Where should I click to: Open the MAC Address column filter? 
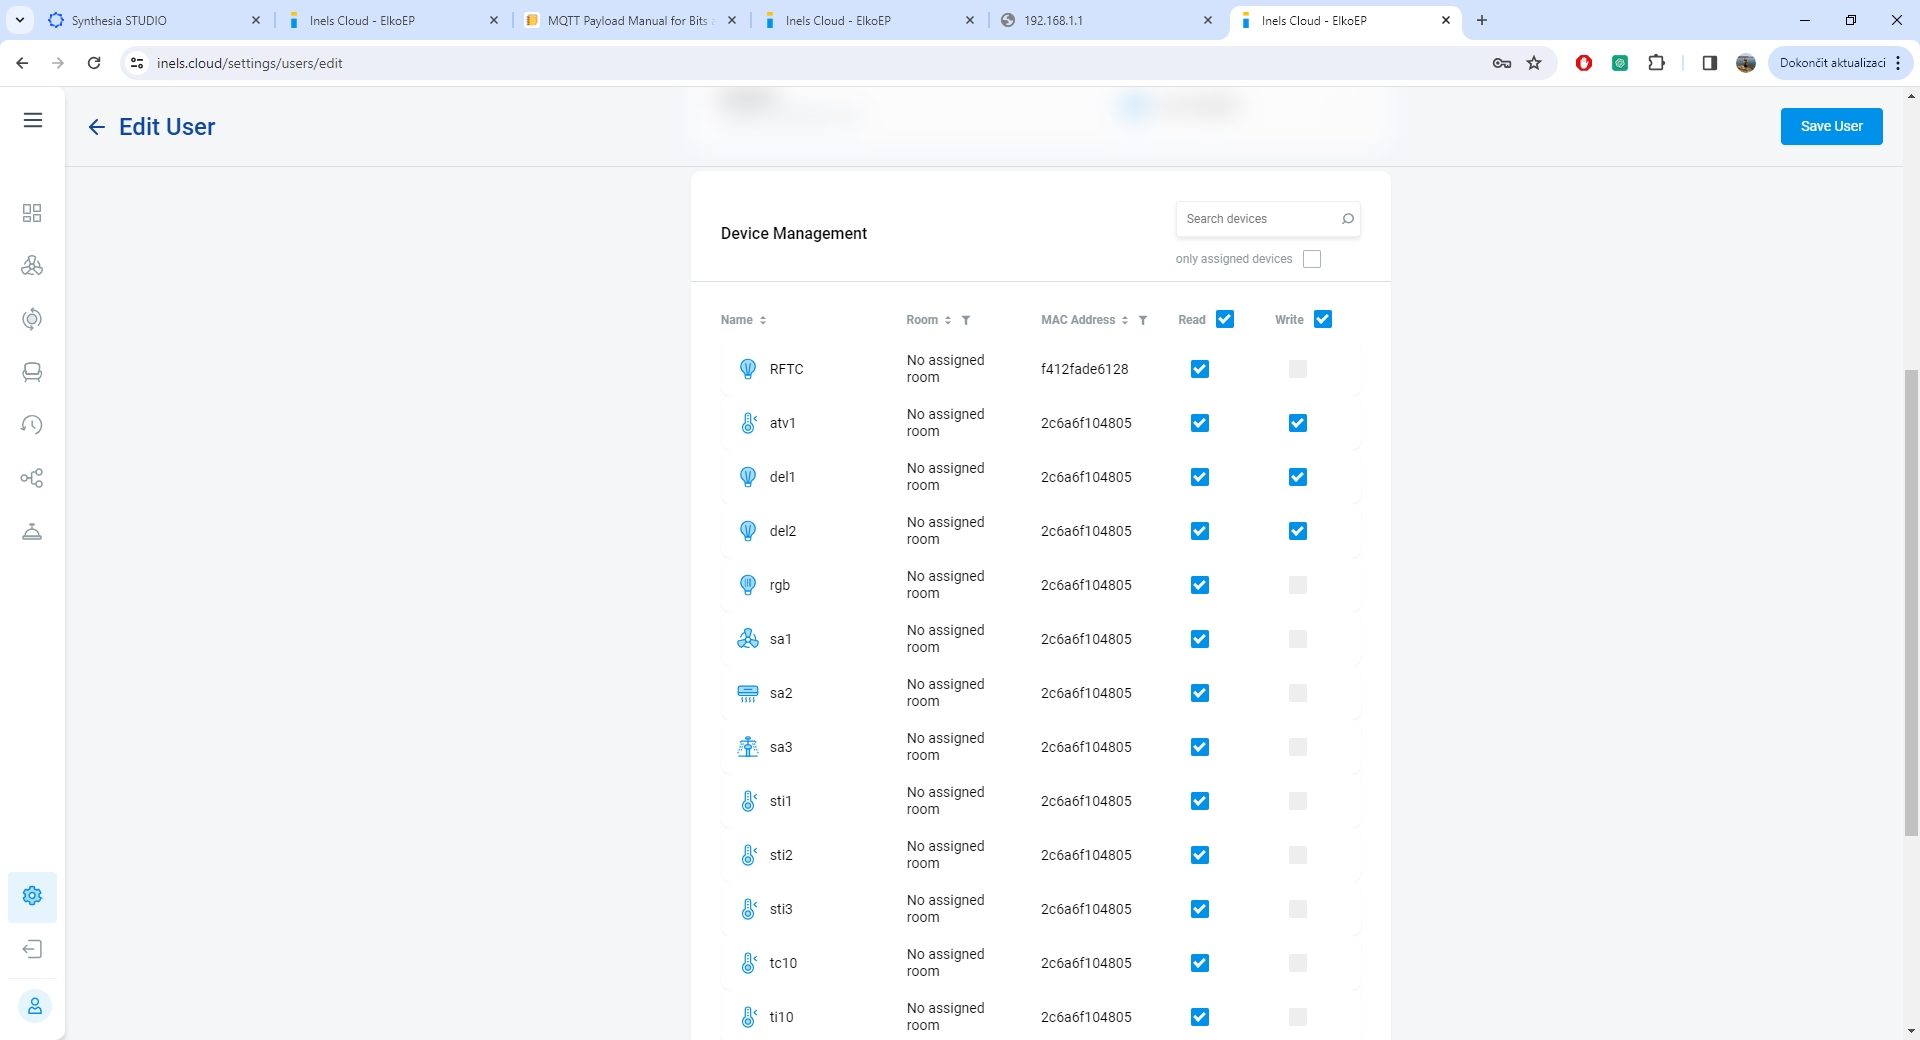pyautogui.click(x=1143, y=320)
